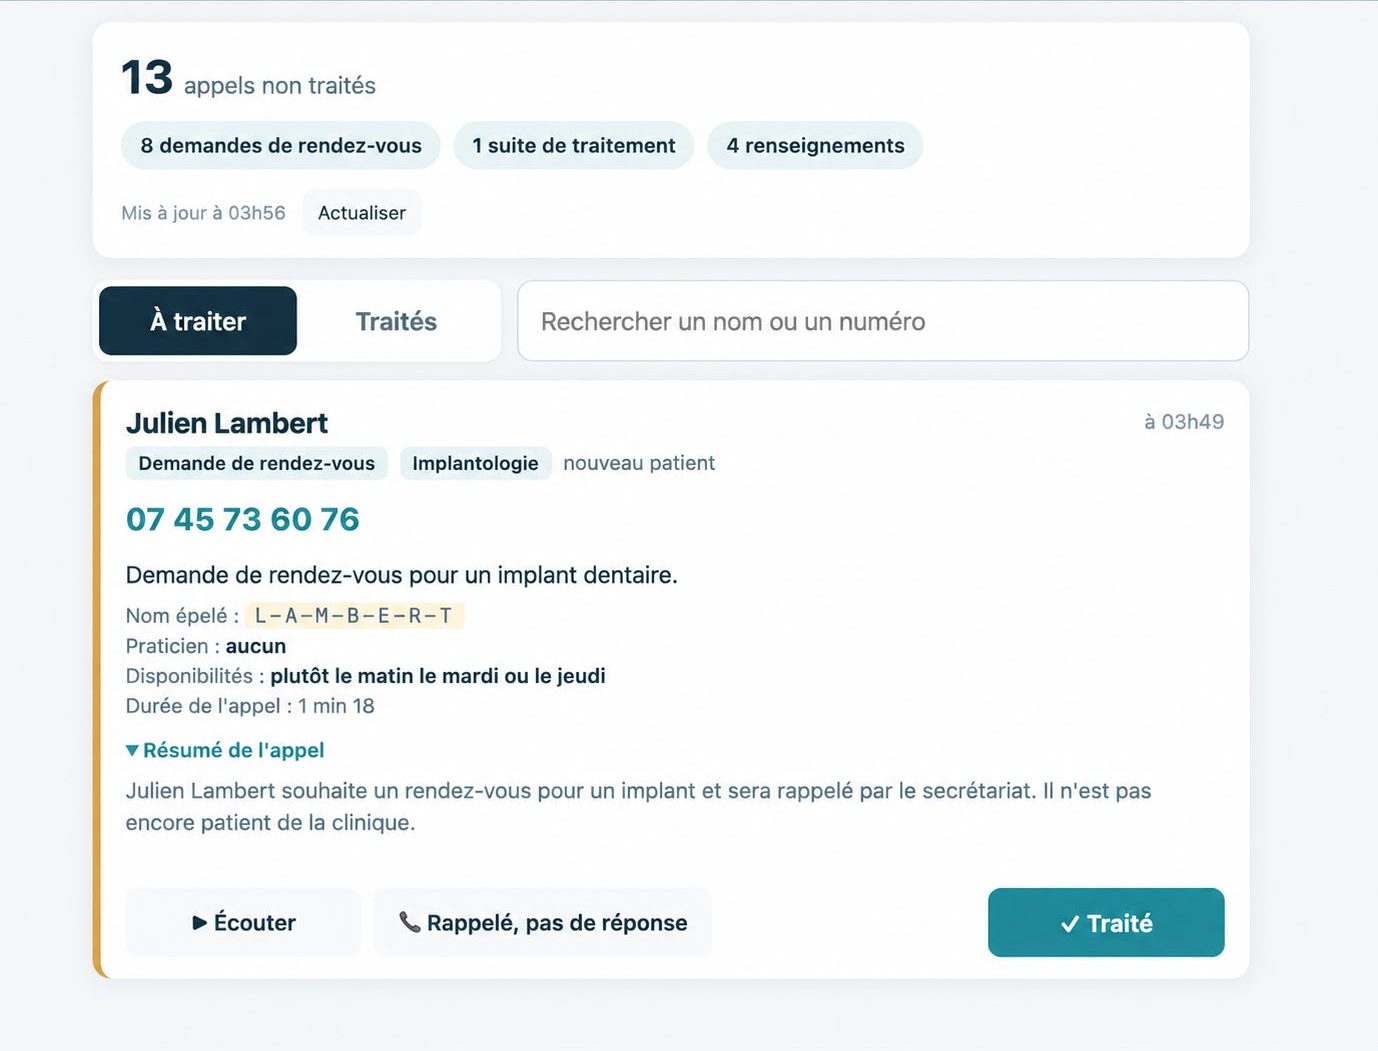Click the Implantologie tag

475,463
